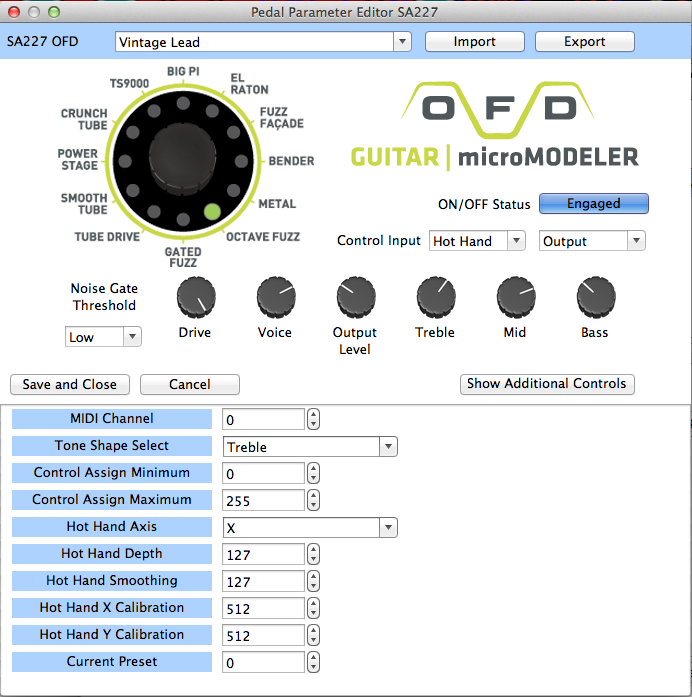Click the Hot Hand X Calibration field

263,609
